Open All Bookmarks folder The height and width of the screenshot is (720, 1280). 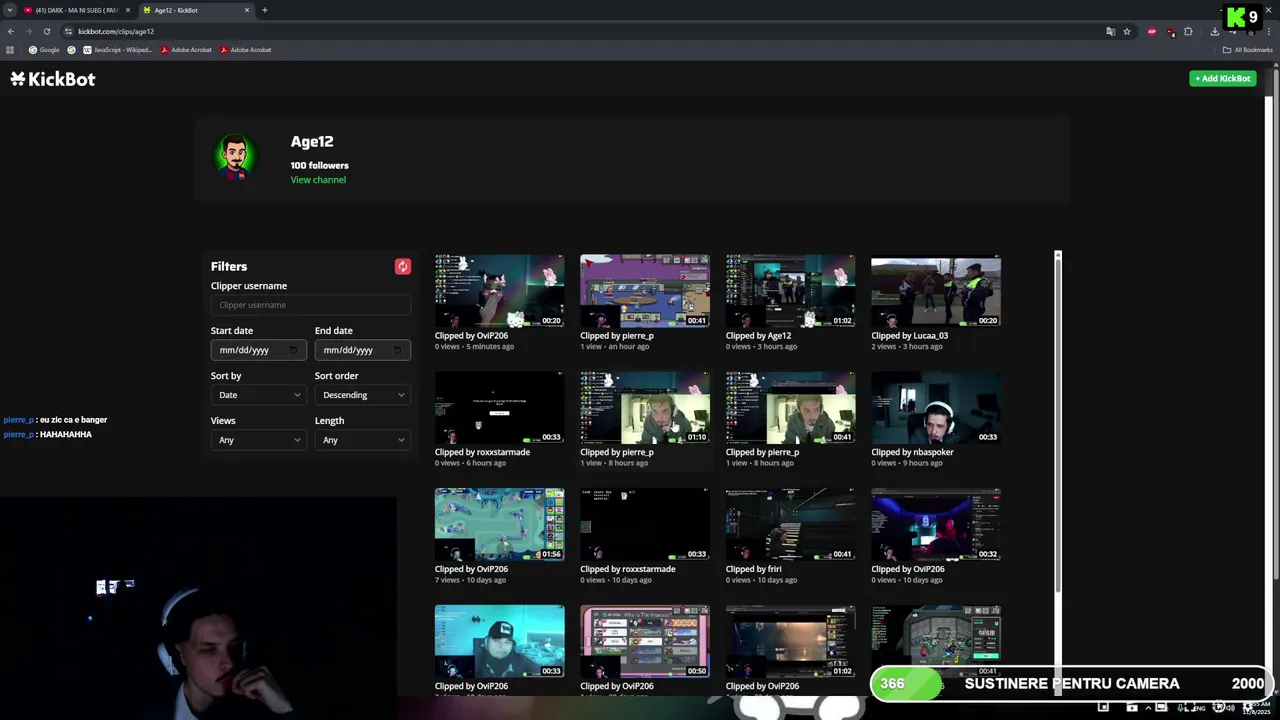pos(1247,50)
